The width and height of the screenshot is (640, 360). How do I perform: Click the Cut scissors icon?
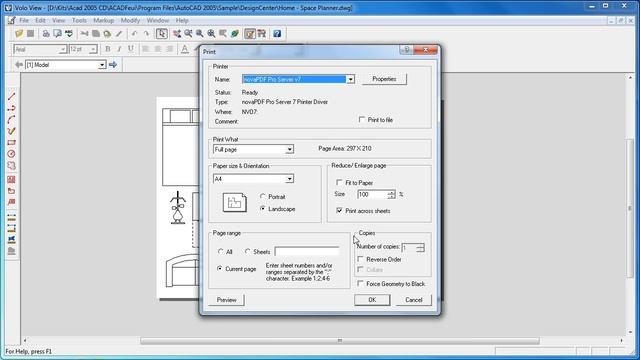(84, 33)
